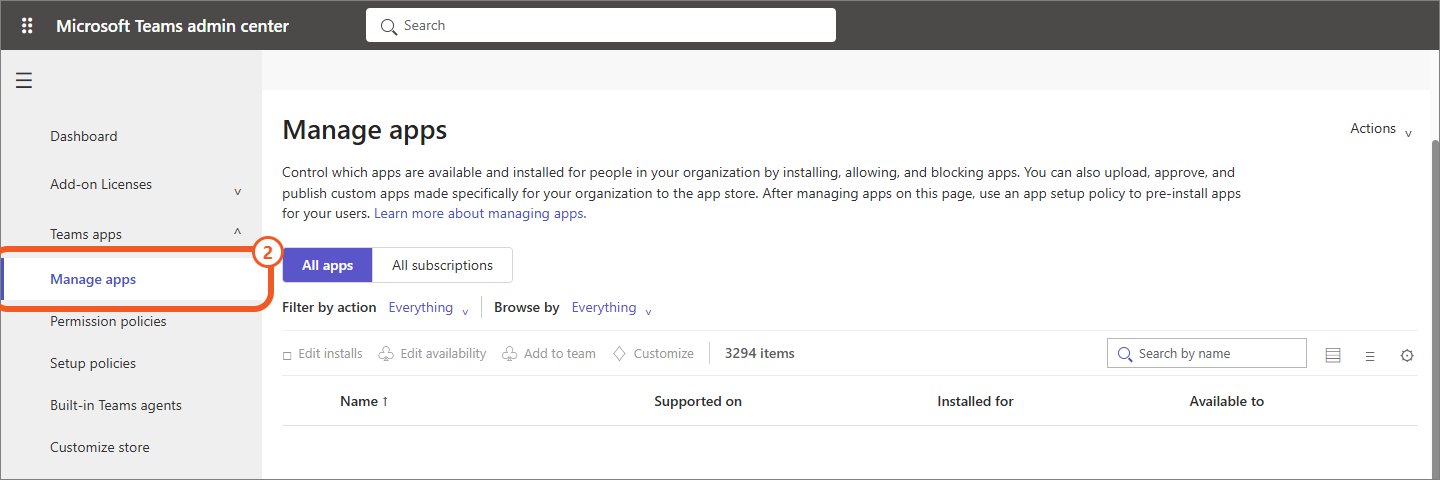Open Manage apps in the sidebar

point(93,280)
